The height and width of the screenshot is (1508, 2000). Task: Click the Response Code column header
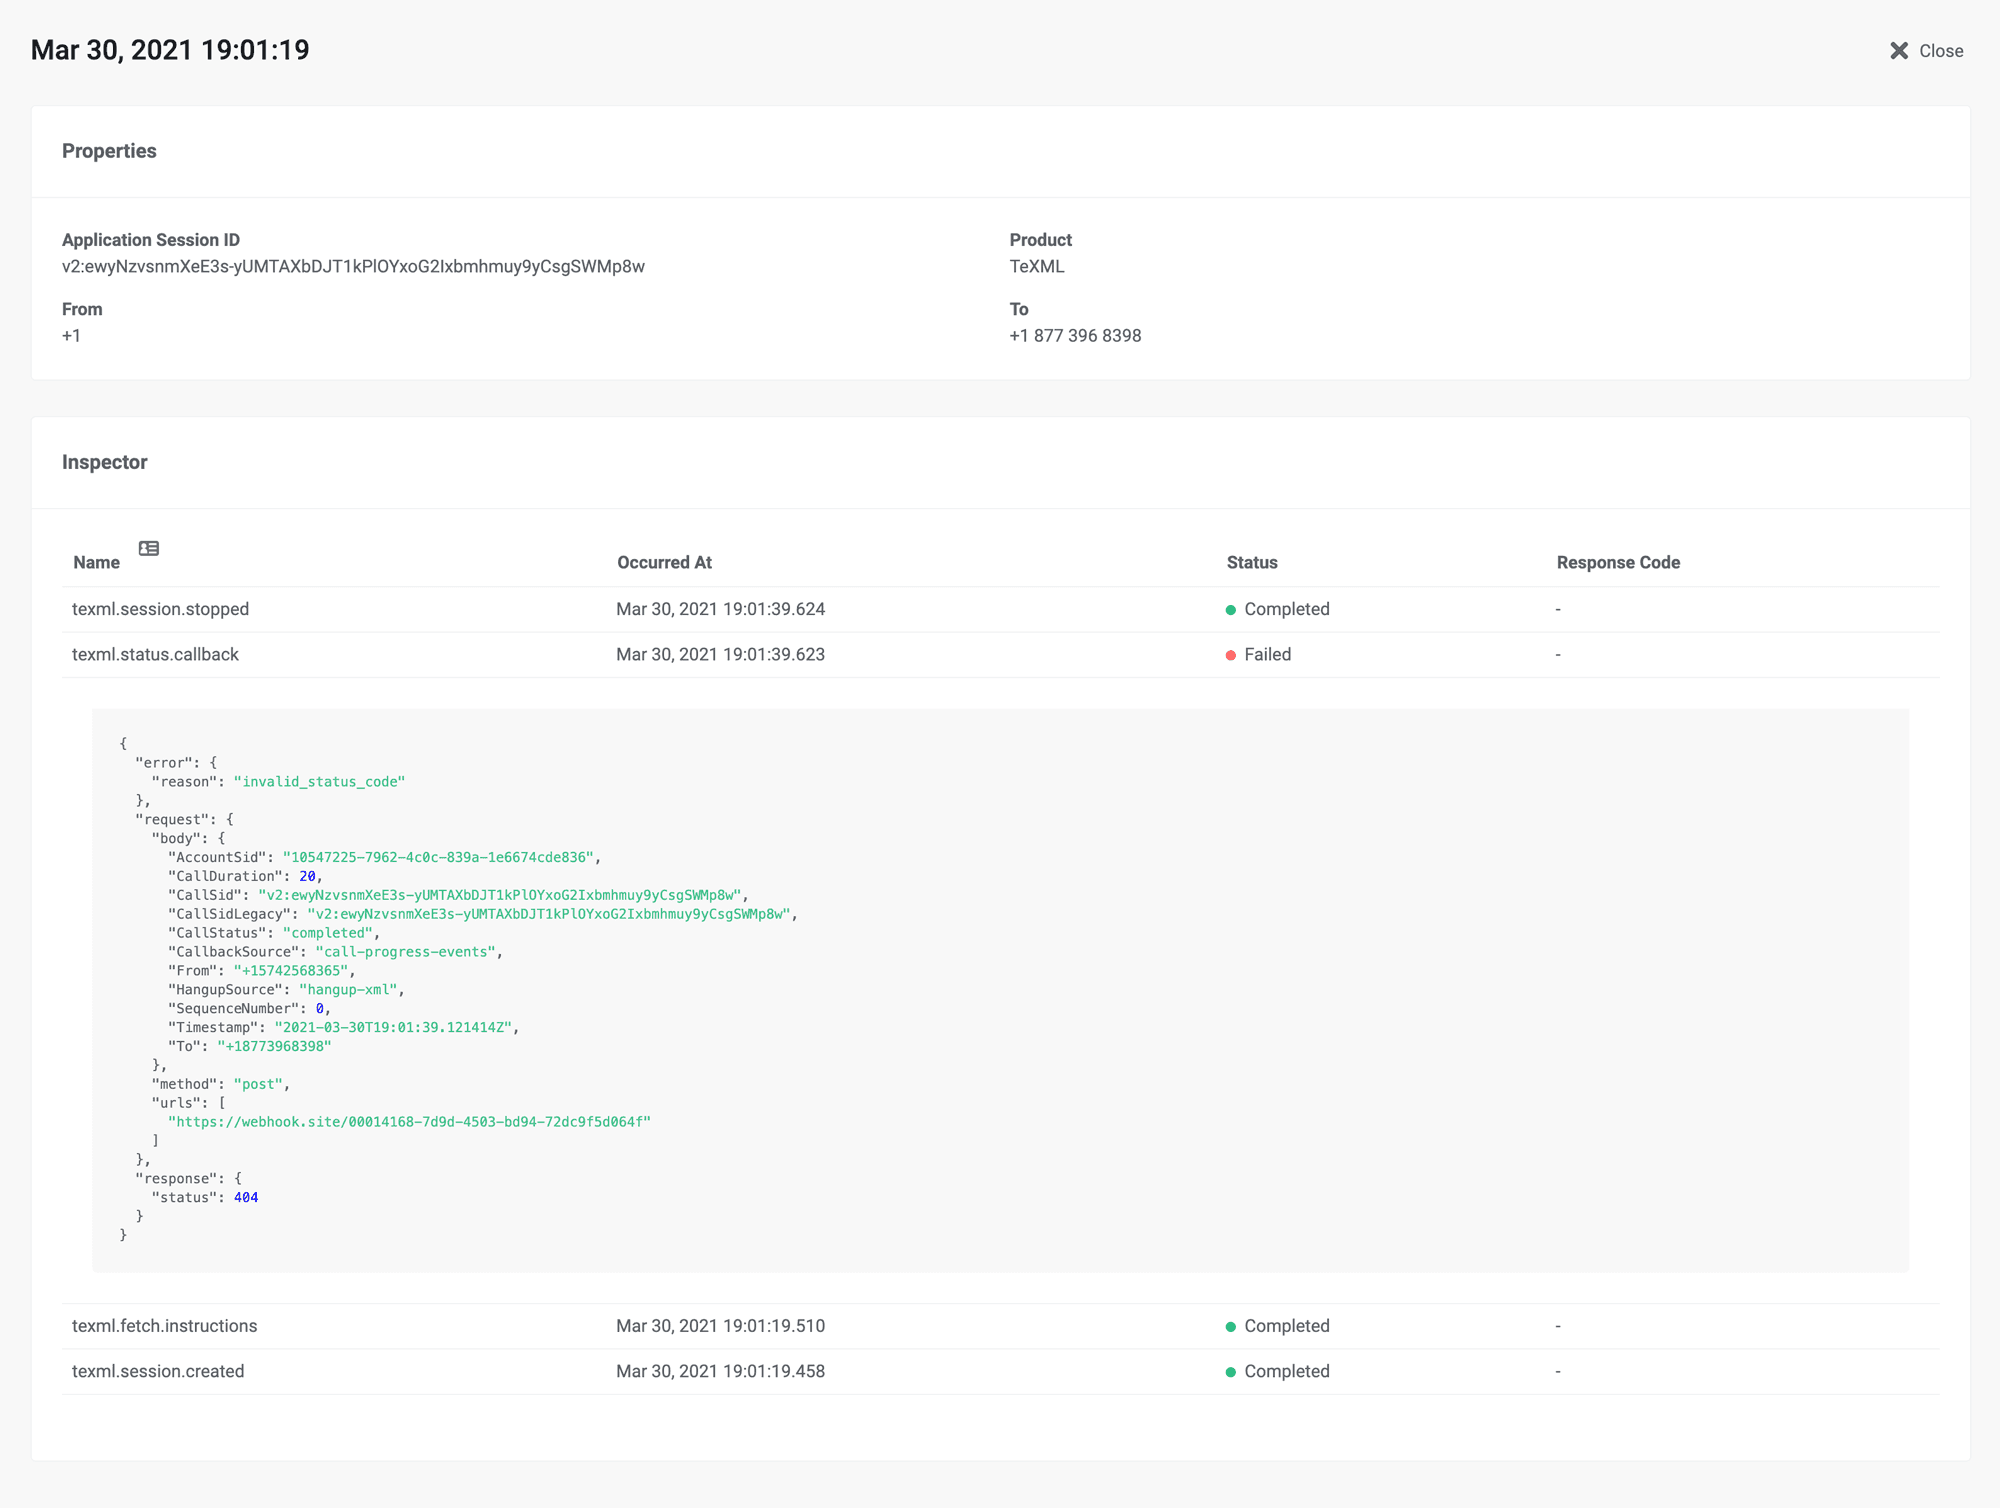pos(1618,563)
